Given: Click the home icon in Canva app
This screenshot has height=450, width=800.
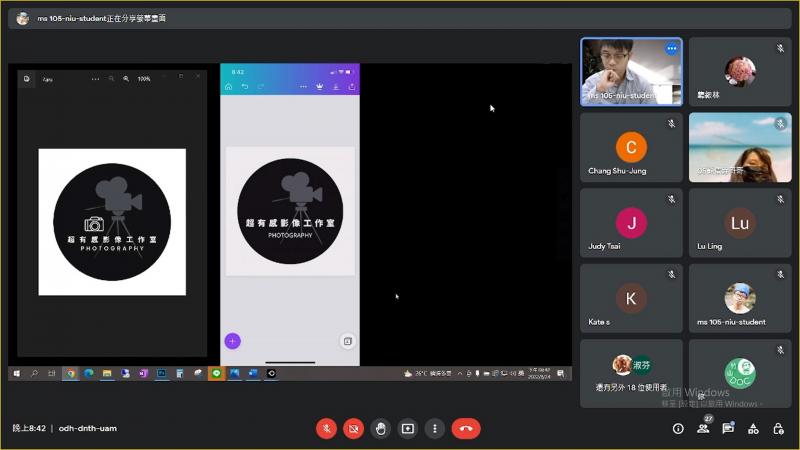Looking at the screenshot, I should pyautogui.click(x=229, y=87).
